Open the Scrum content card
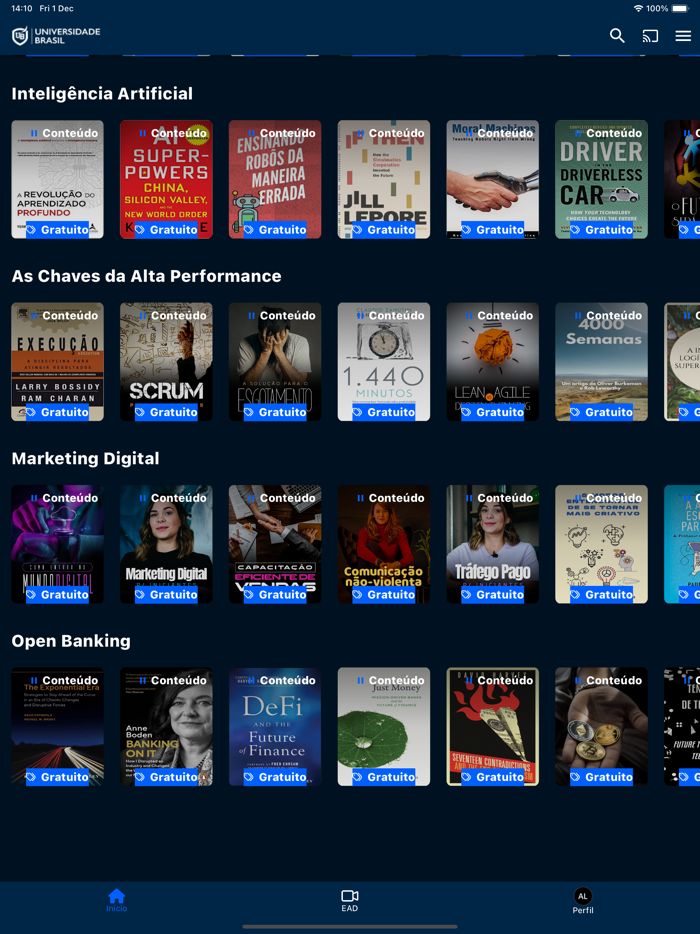700x934 pixels. (166, 362)
